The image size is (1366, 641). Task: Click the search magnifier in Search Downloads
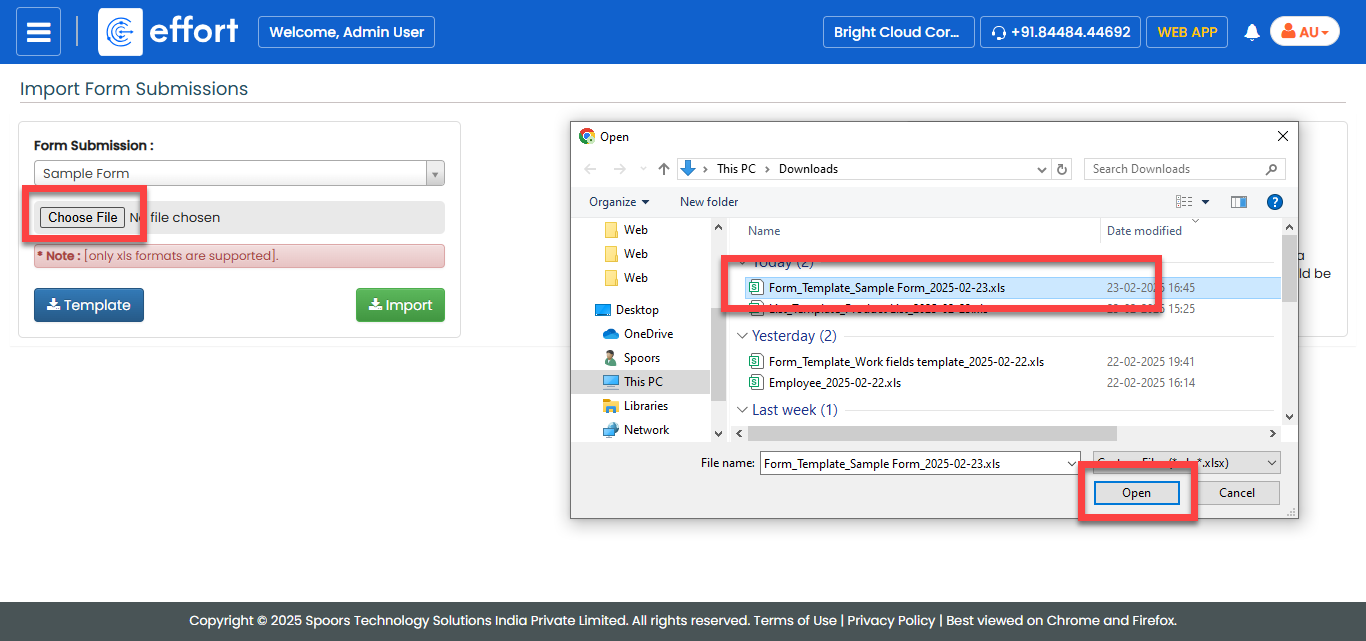click(1272, 169)
